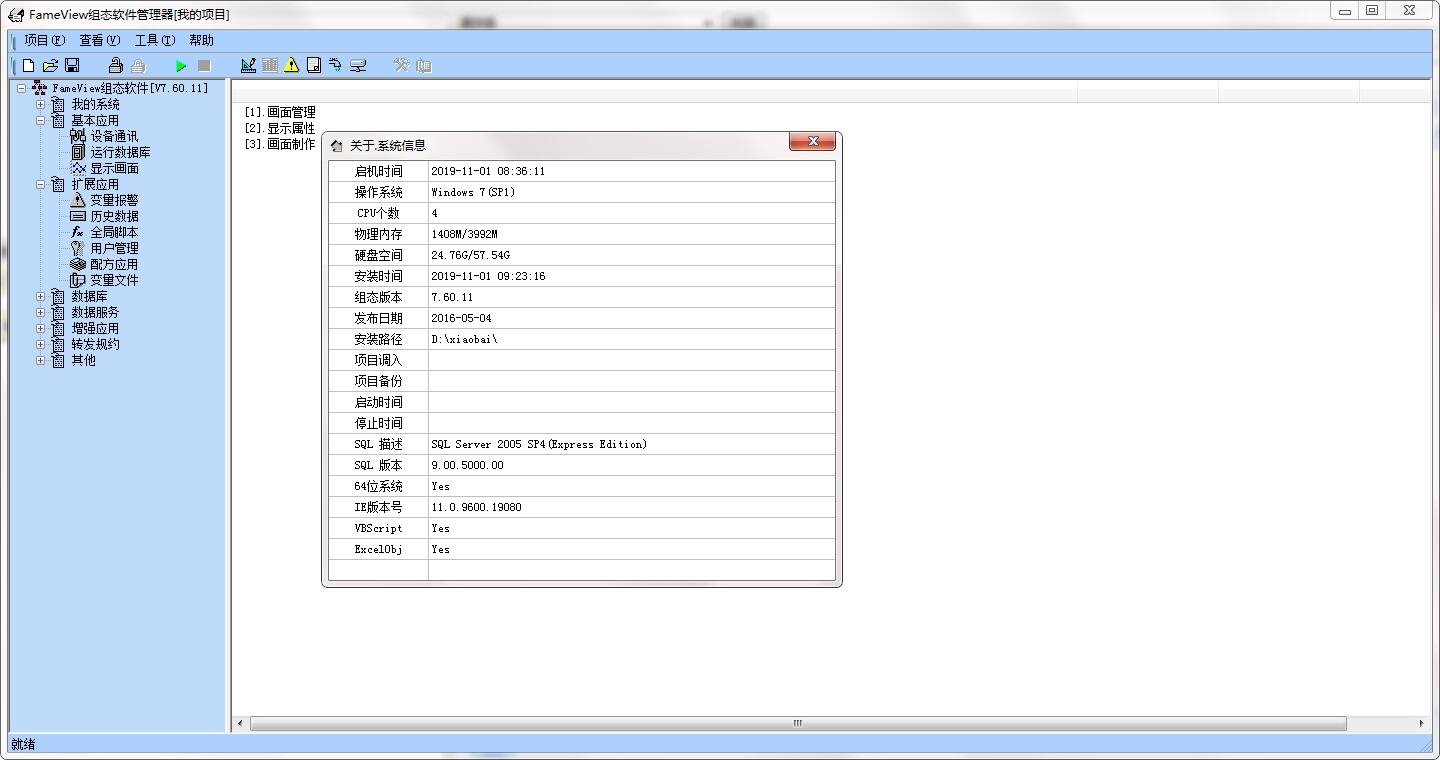Open the screen drawing tool icon
This screenshot has height=760, width=1440.
248,66
